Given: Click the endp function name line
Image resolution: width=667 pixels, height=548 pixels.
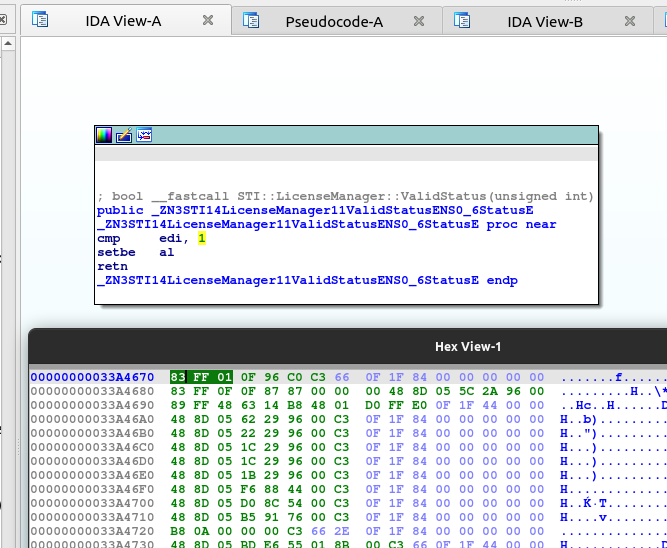Looking at the screenshot, I should click(x=308, y=280).
